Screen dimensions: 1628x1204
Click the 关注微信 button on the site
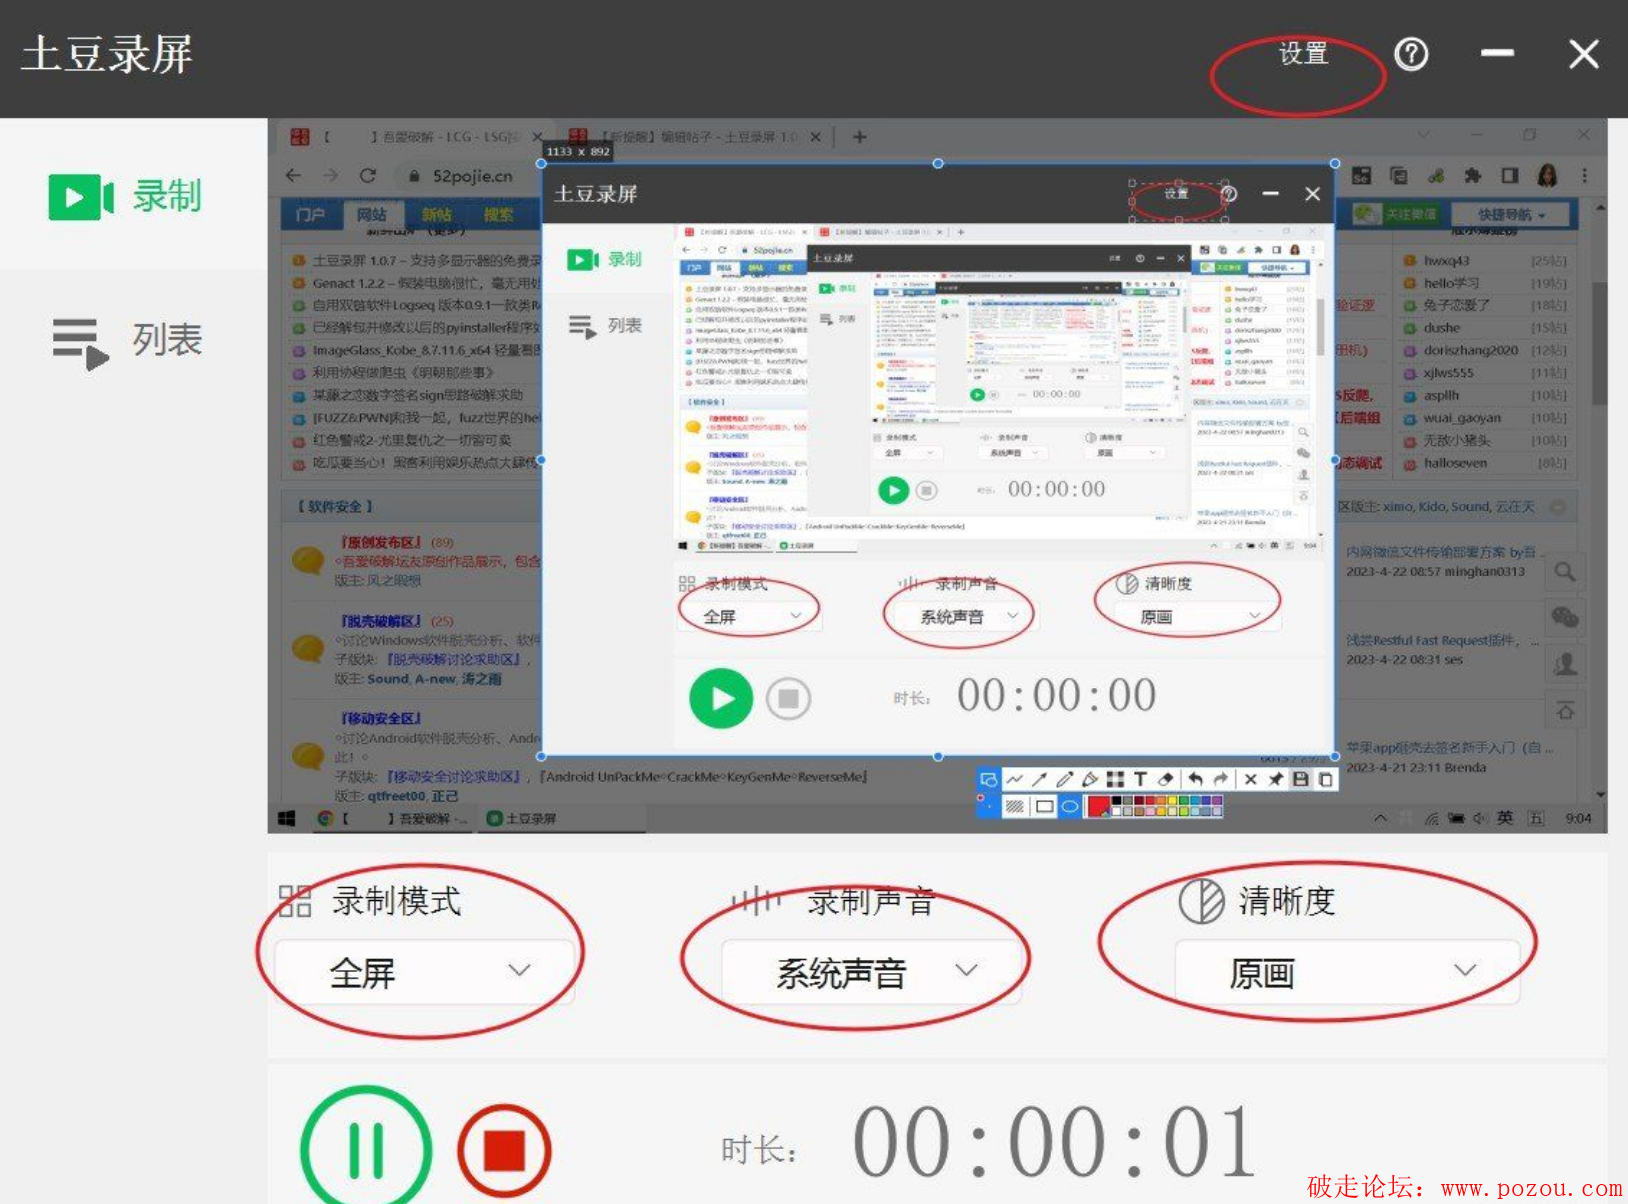(x=1395, y=214)
